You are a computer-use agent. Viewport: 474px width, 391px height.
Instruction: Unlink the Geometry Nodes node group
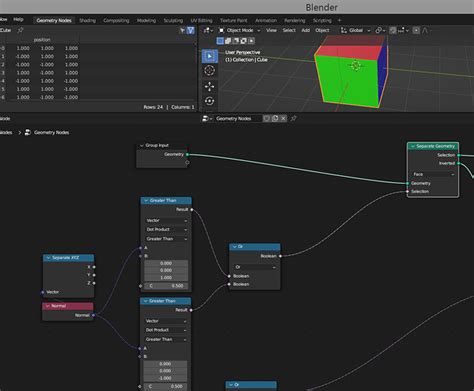click(x=283, y=118)
